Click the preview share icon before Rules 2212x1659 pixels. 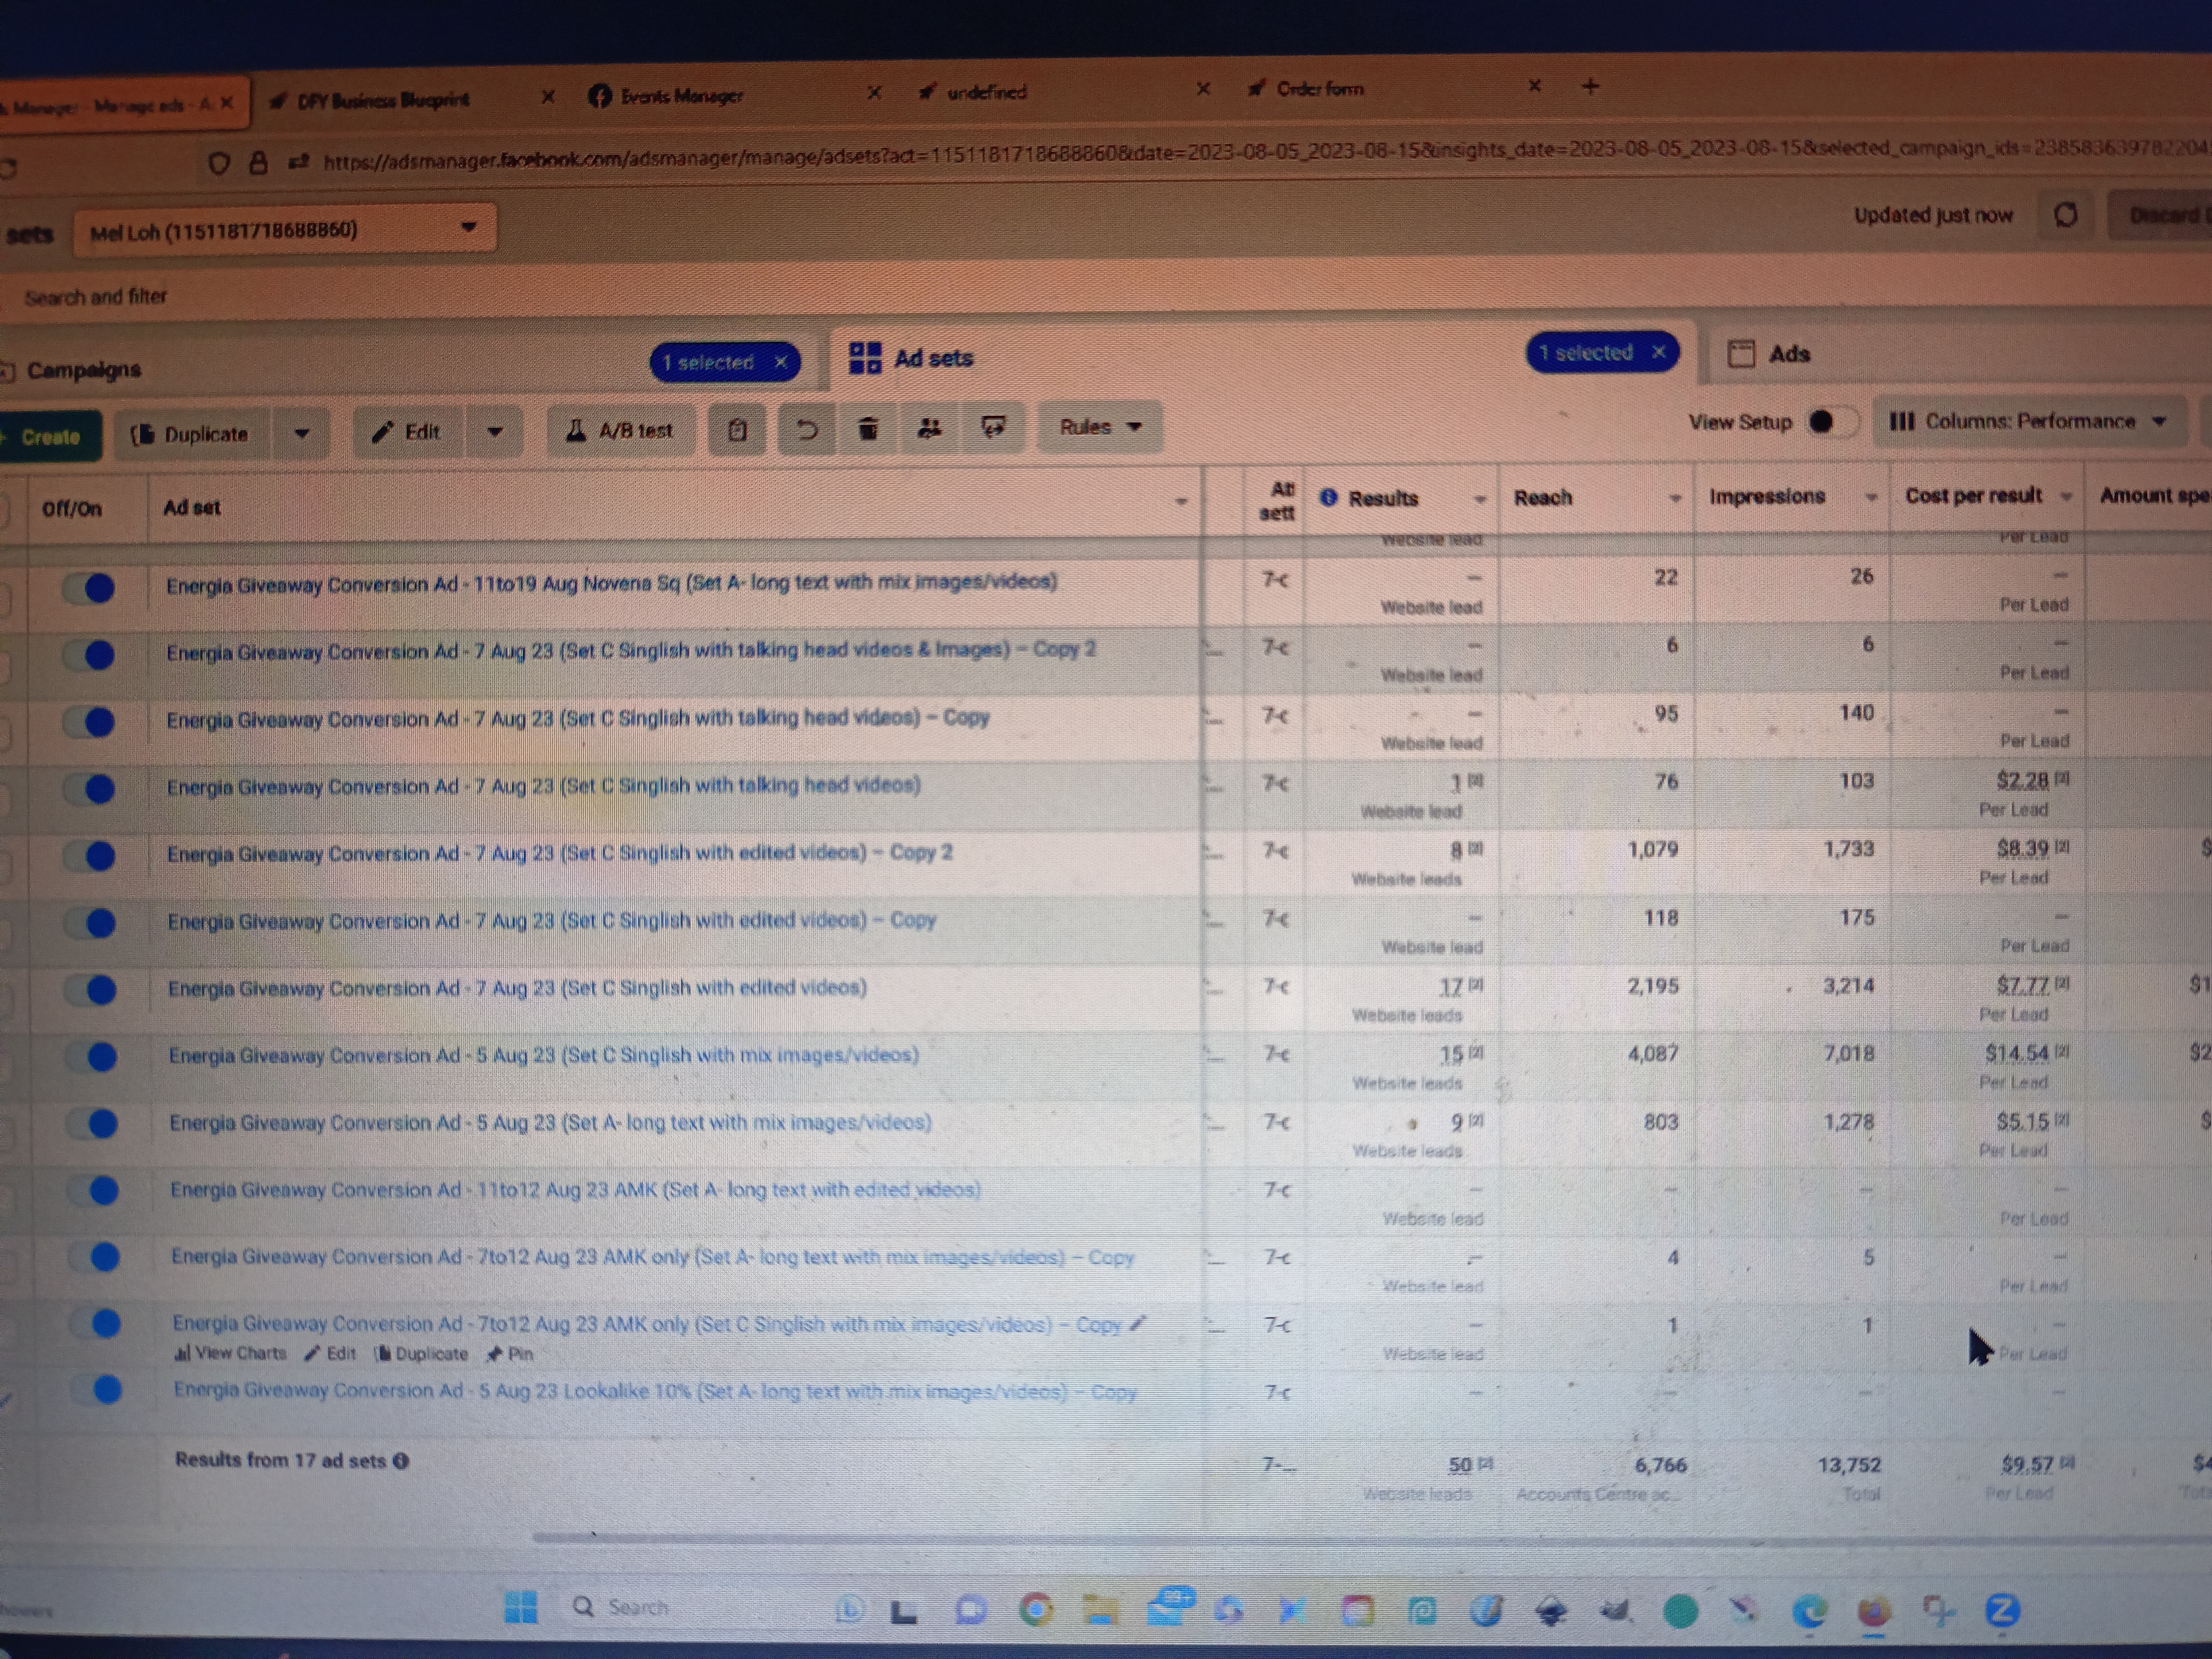(993, 428)
